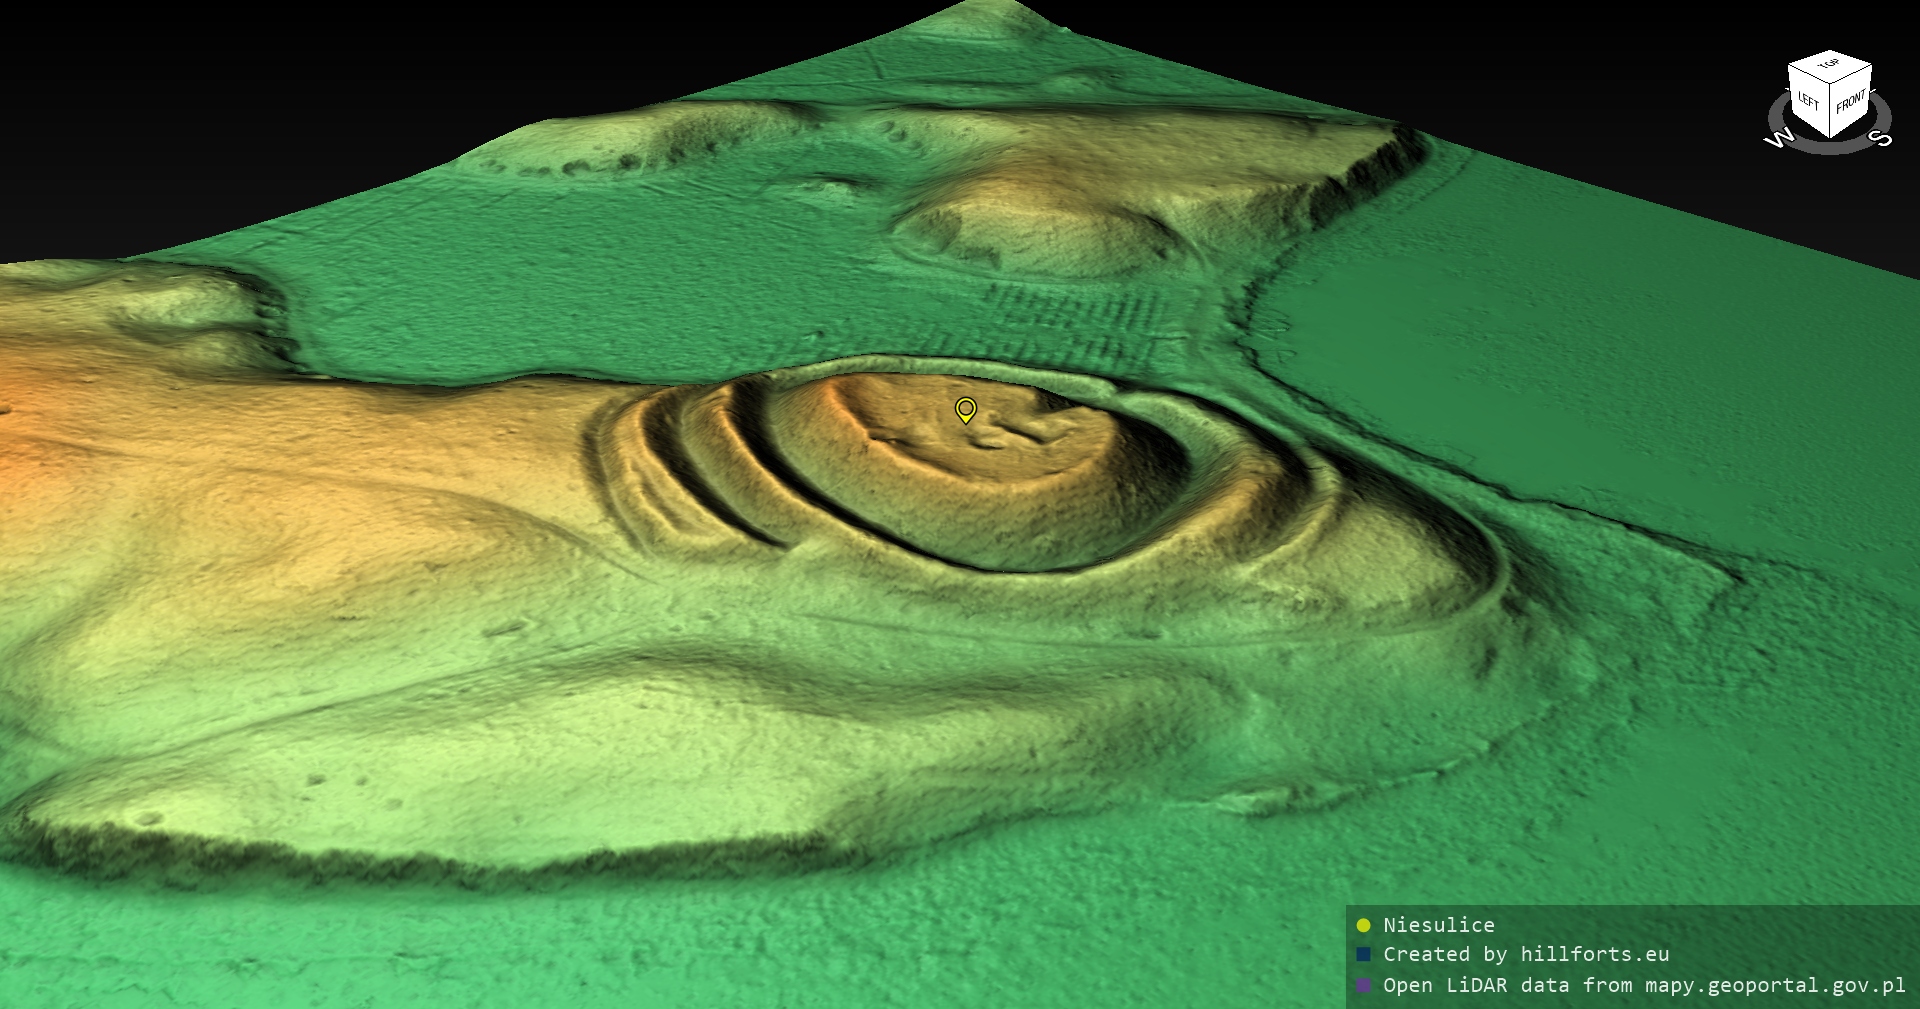Click the purple square legend marker
The width and height of the screenshot is (1920, 1009).
coord(1363,985)
